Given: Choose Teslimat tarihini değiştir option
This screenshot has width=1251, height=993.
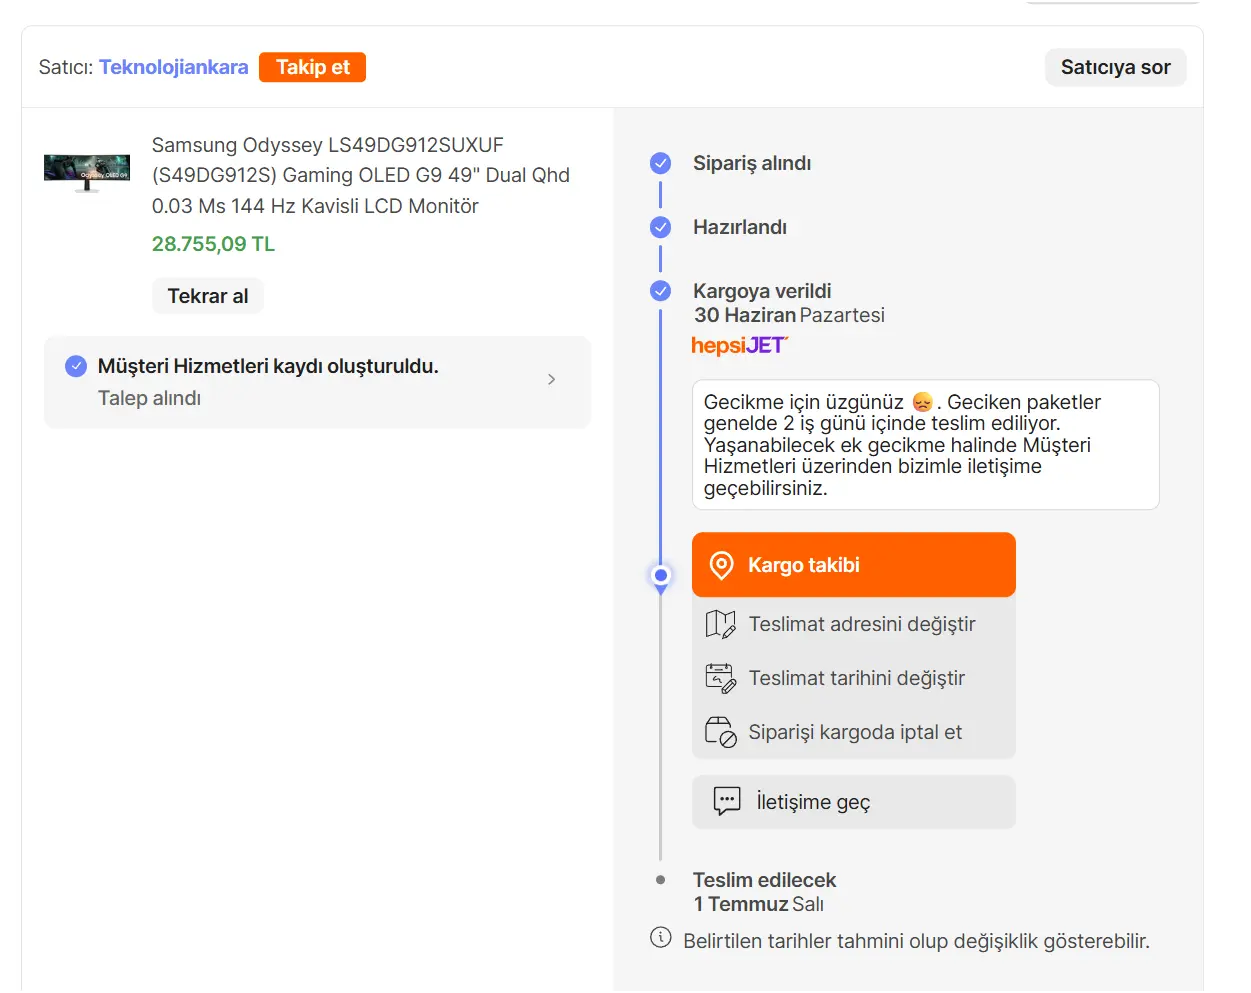Looking at the screenshot, I should coord(854,678).
